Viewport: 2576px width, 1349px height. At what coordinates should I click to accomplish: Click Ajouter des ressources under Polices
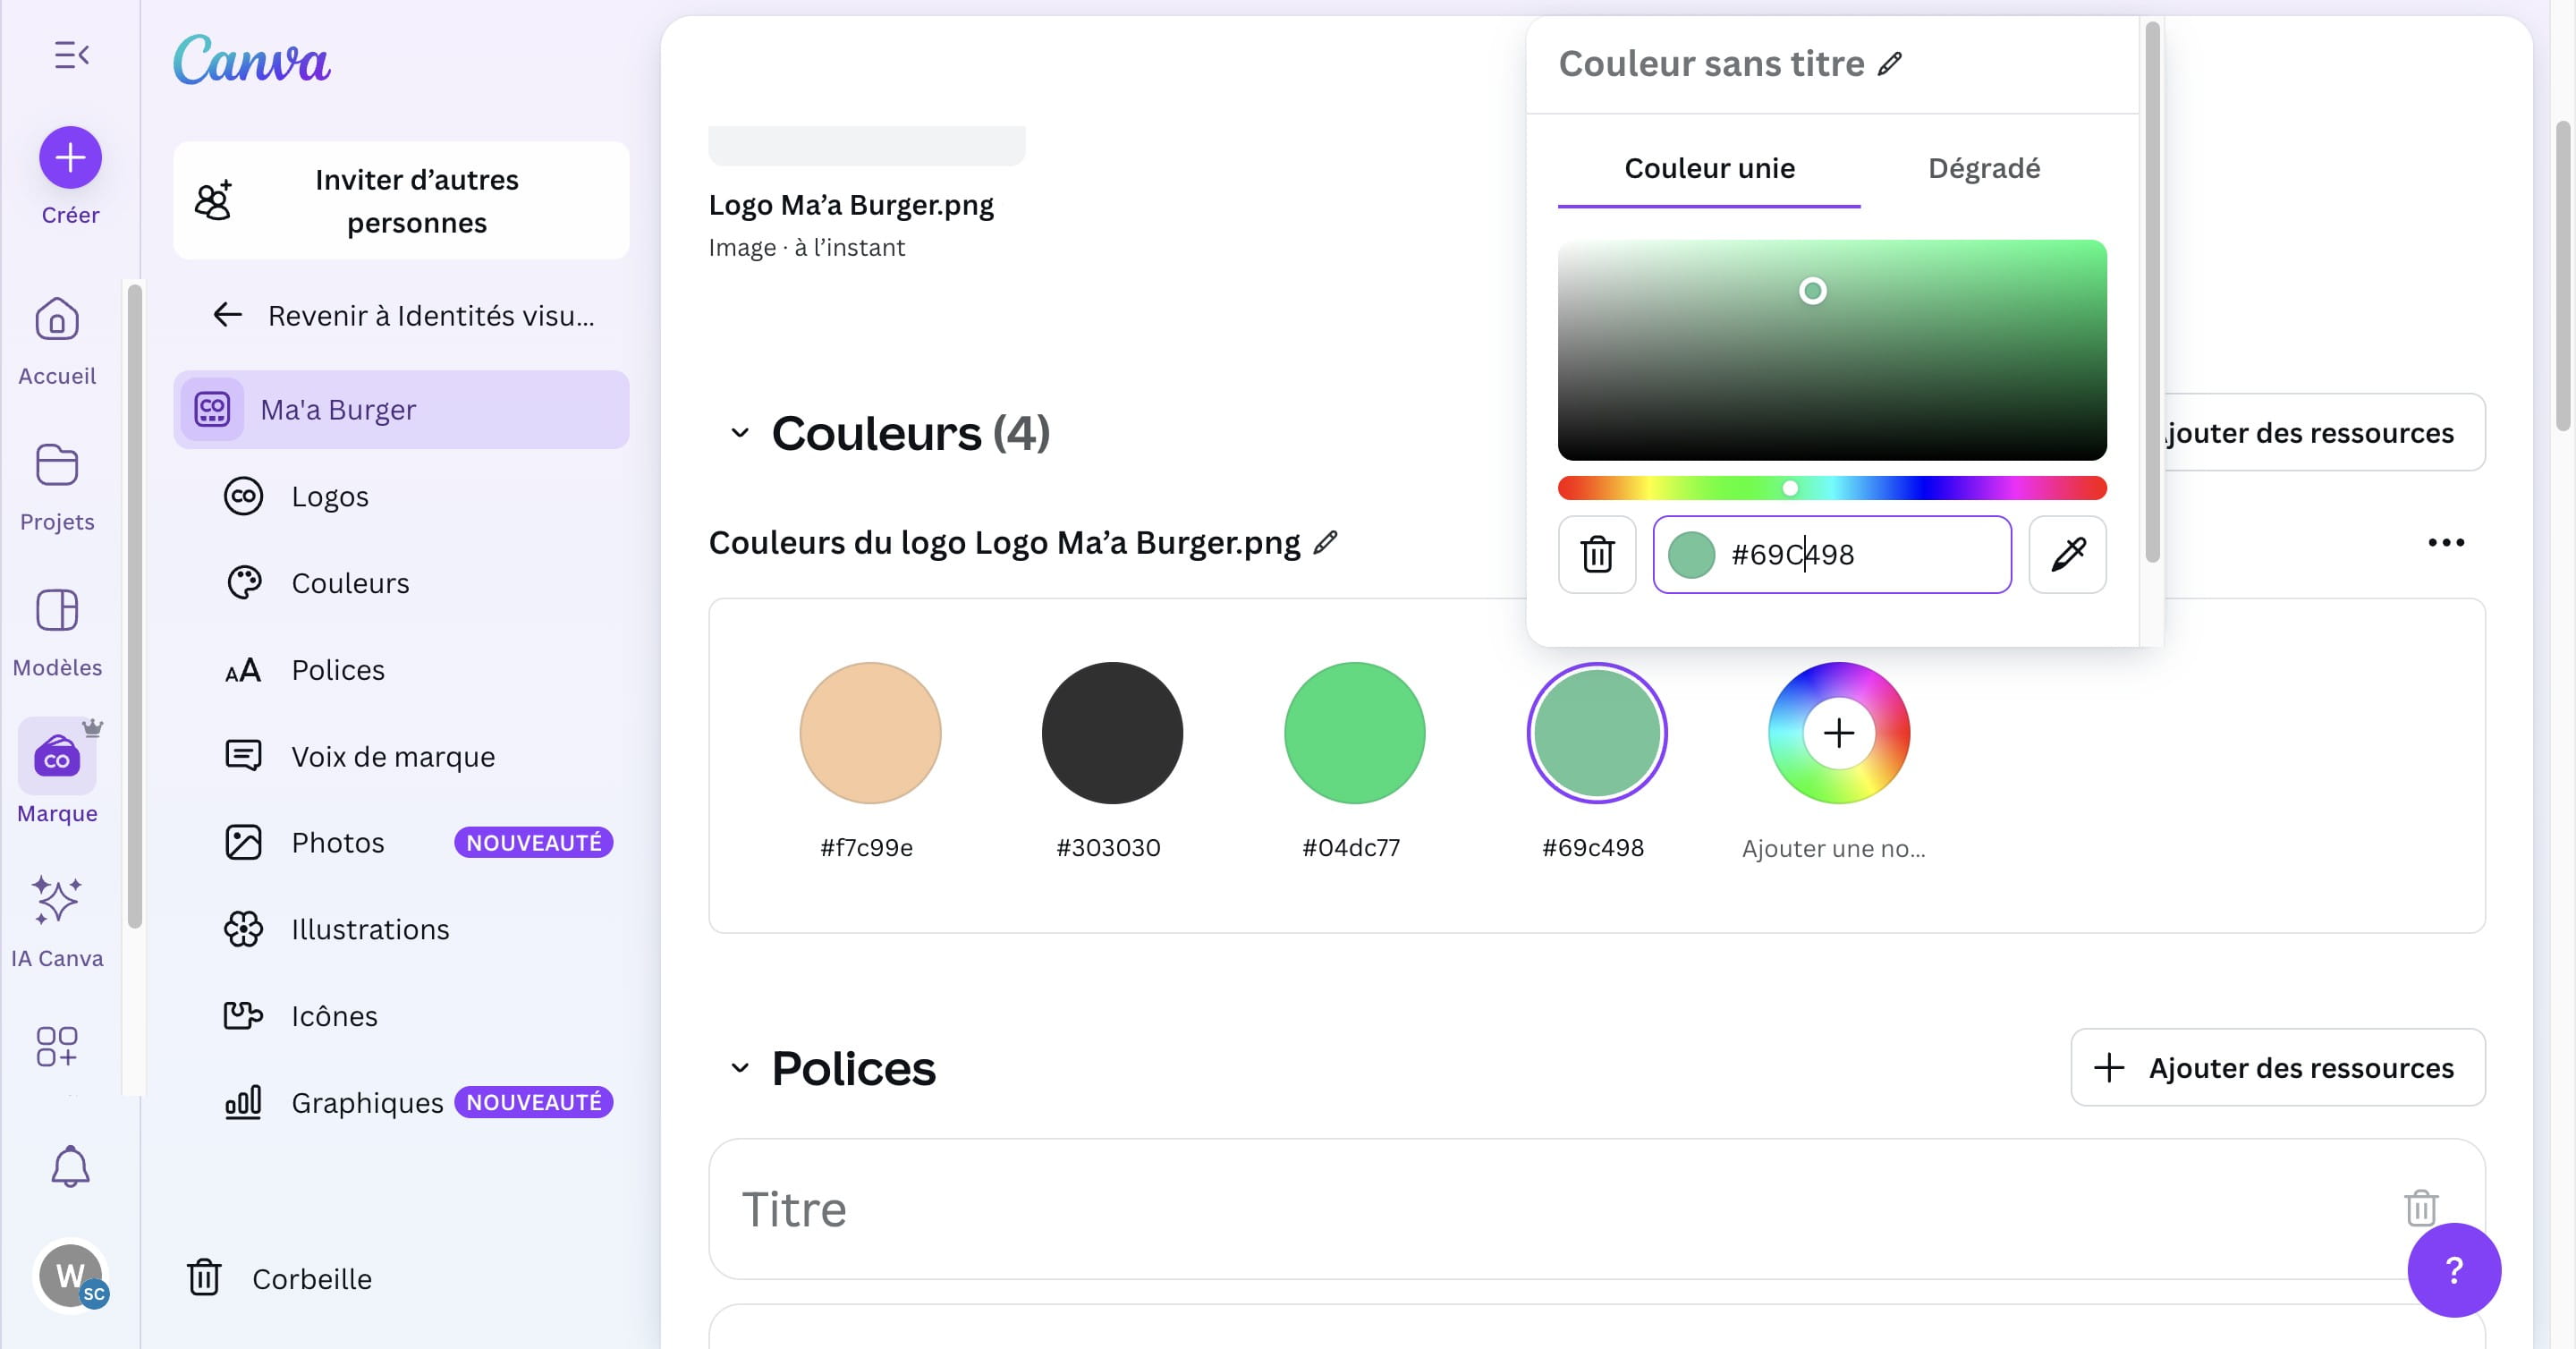coord(2277,1067)
